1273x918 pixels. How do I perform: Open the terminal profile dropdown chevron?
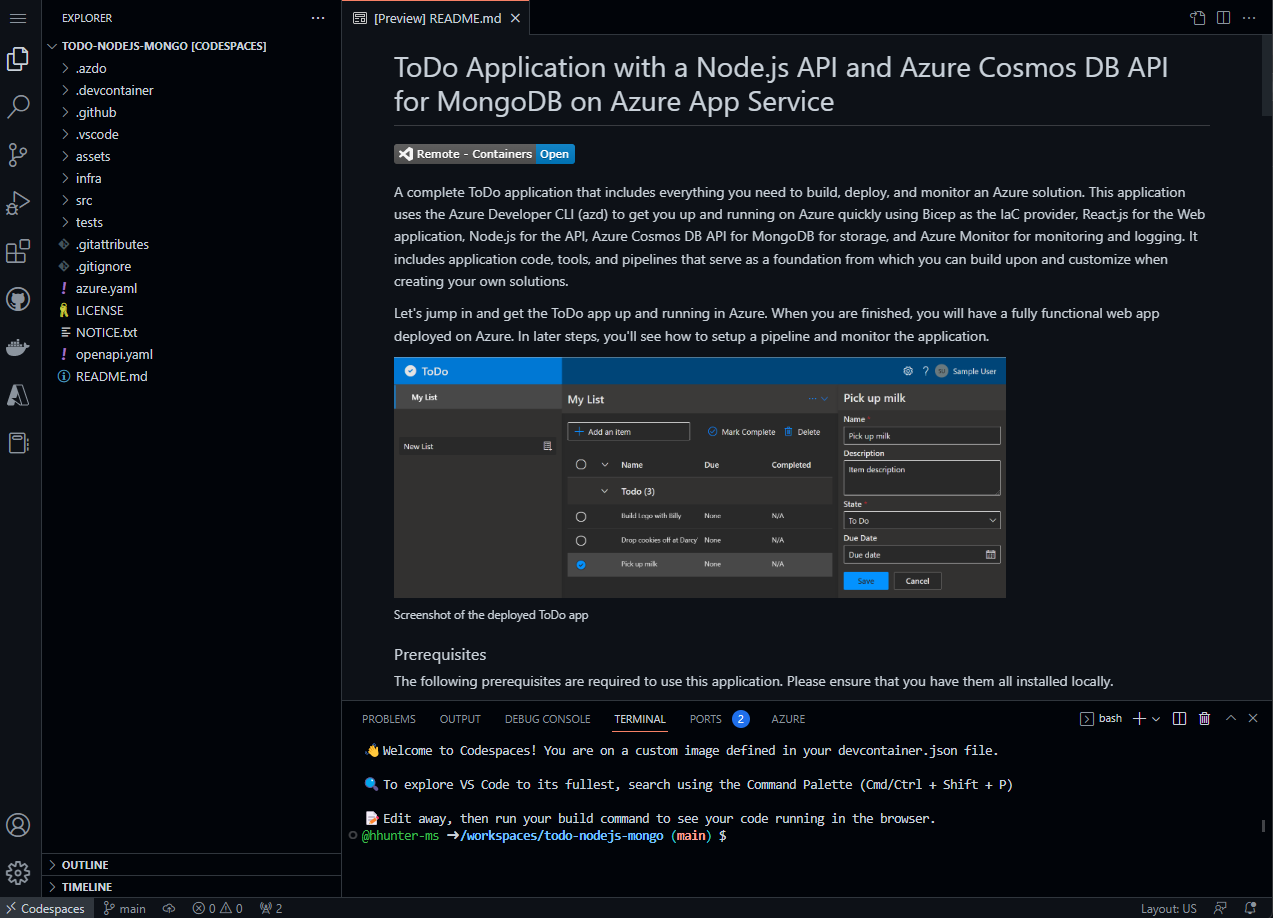click(1156, 718)
